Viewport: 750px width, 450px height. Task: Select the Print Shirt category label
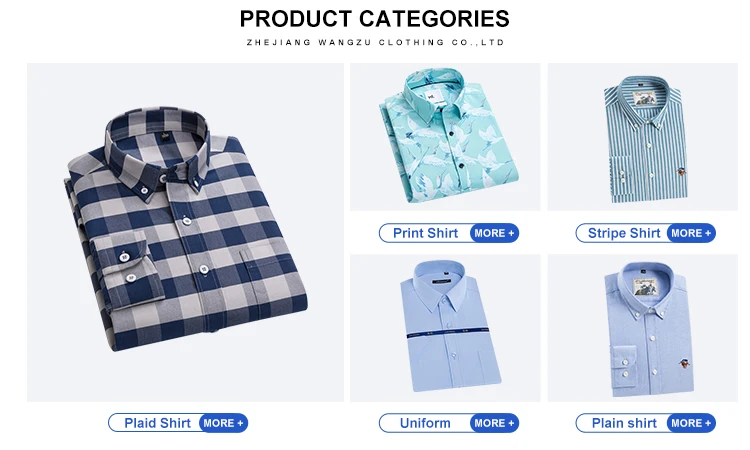click(425, 233)
